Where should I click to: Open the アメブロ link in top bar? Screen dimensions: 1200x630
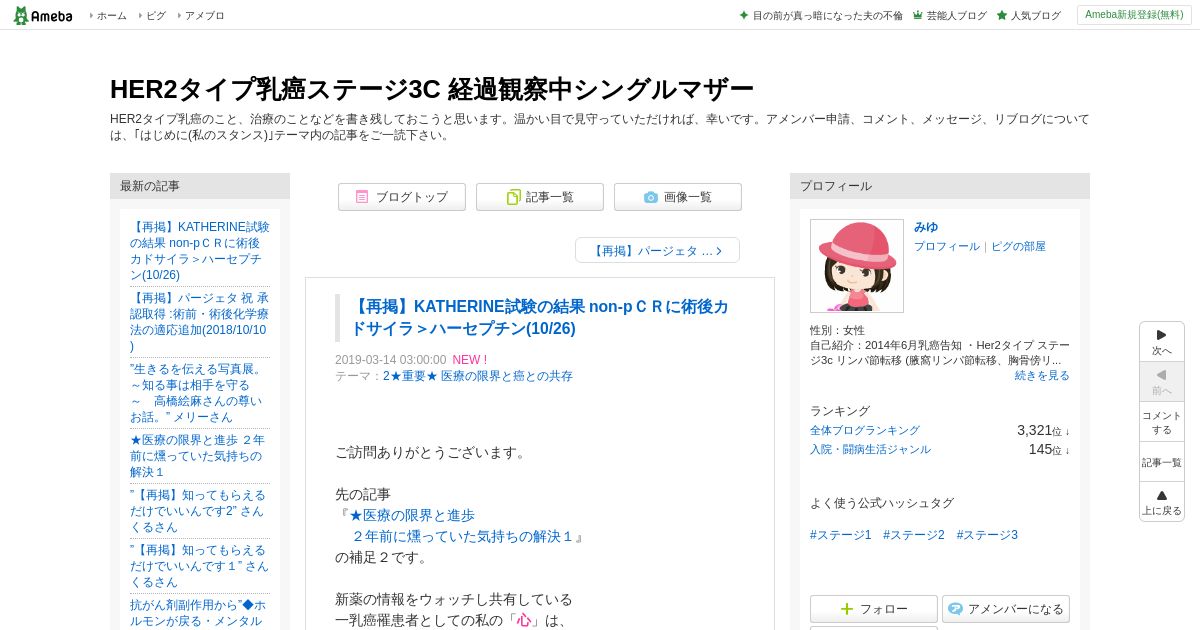point(204,15)
